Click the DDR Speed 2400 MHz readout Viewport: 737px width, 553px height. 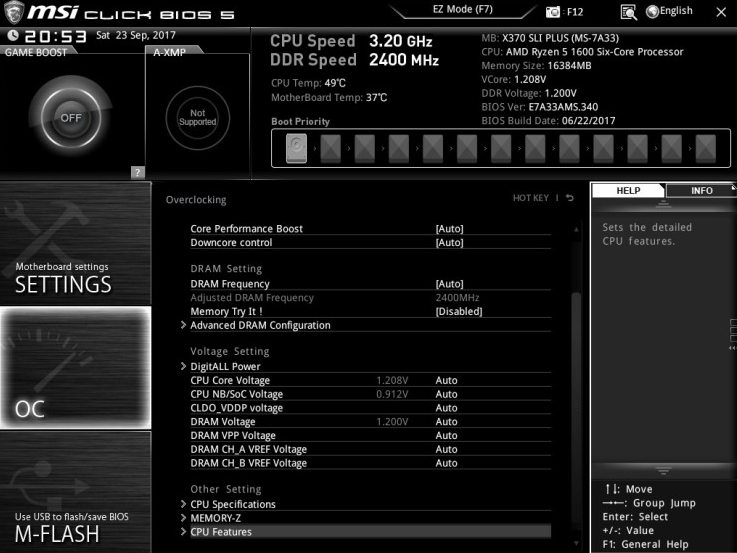354,60
